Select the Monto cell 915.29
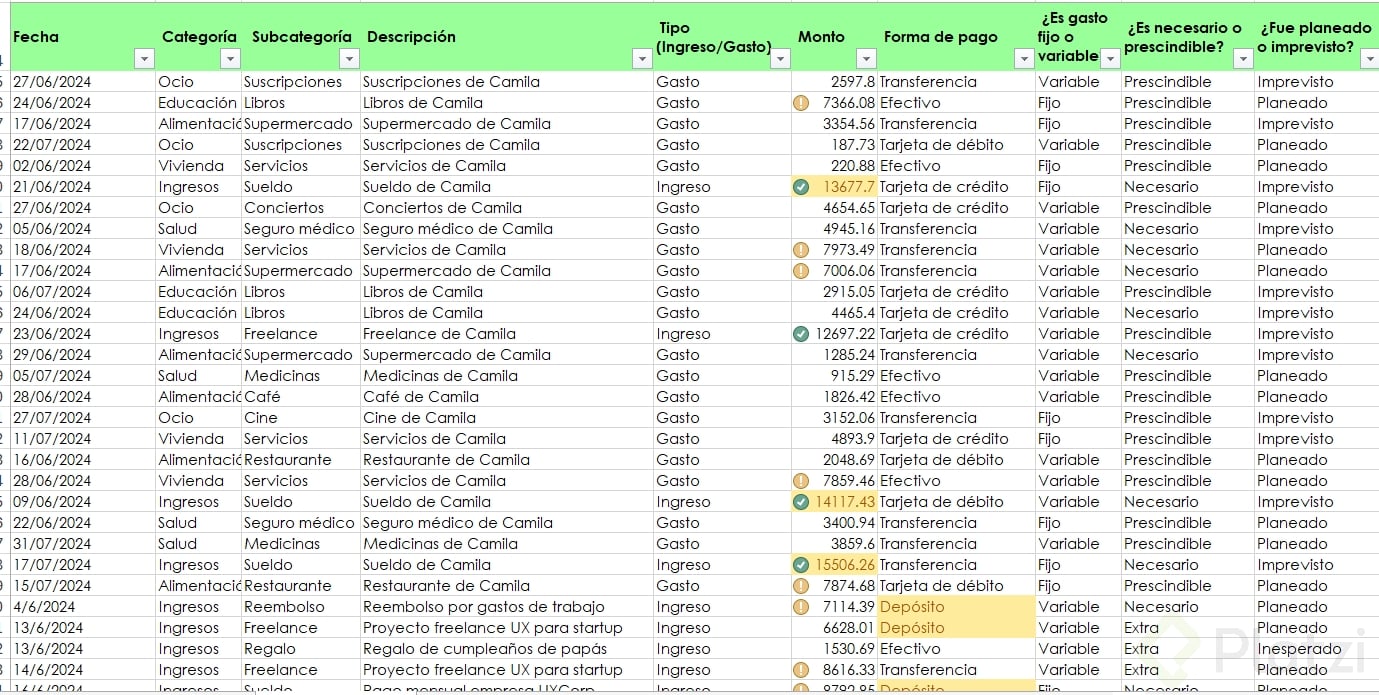The image size is (1379, 695). point(834,376)
